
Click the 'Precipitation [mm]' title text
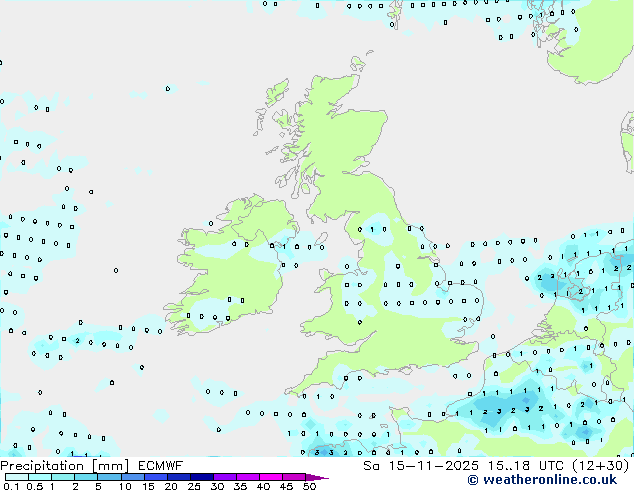64,466
